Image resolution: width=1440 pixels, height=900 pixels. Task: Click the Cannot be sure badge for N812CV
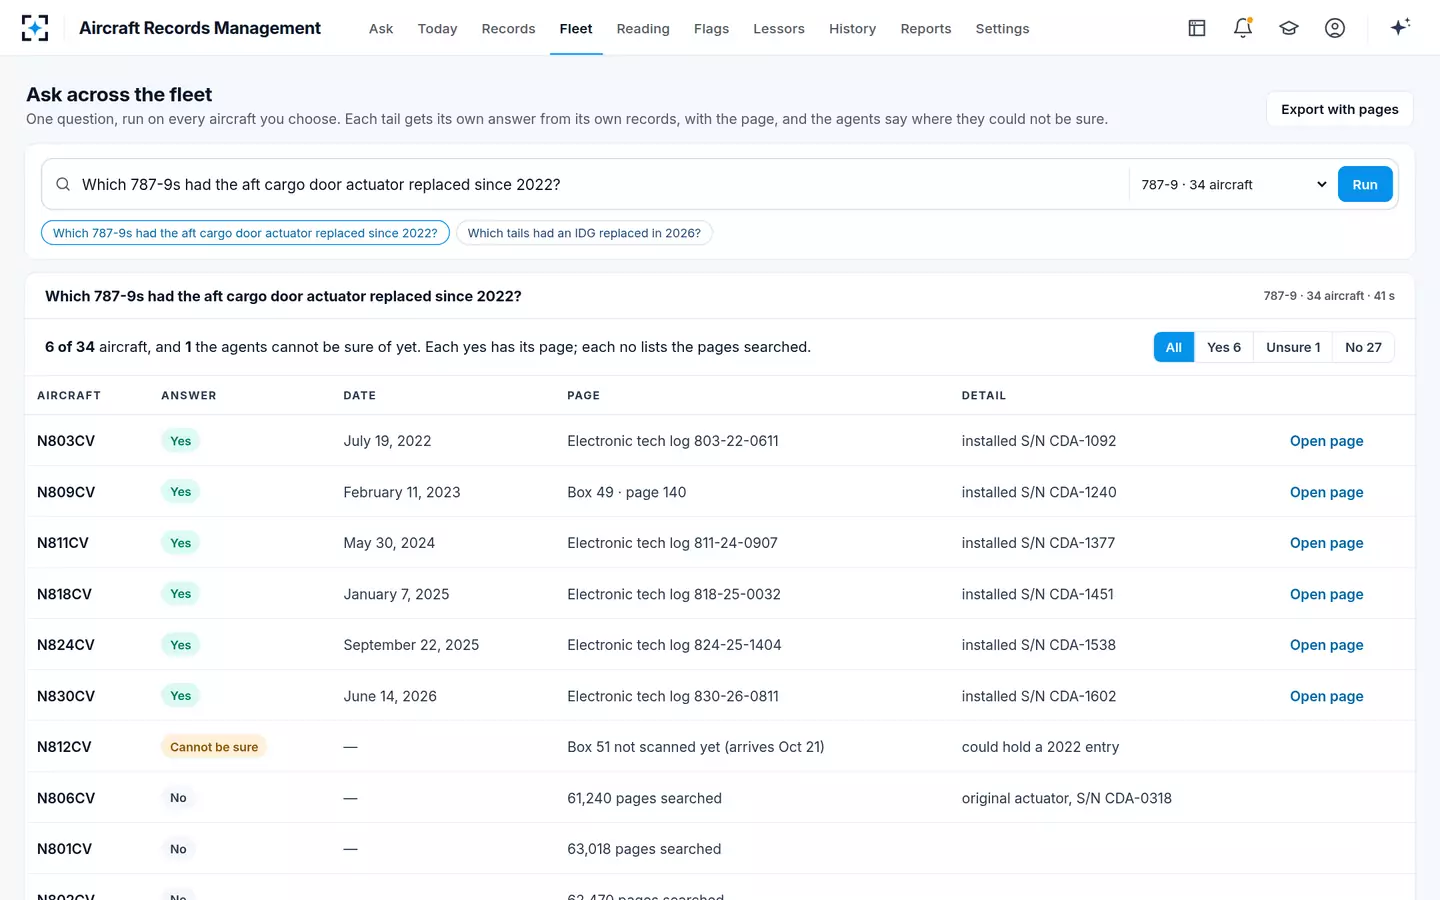point(214,747)
